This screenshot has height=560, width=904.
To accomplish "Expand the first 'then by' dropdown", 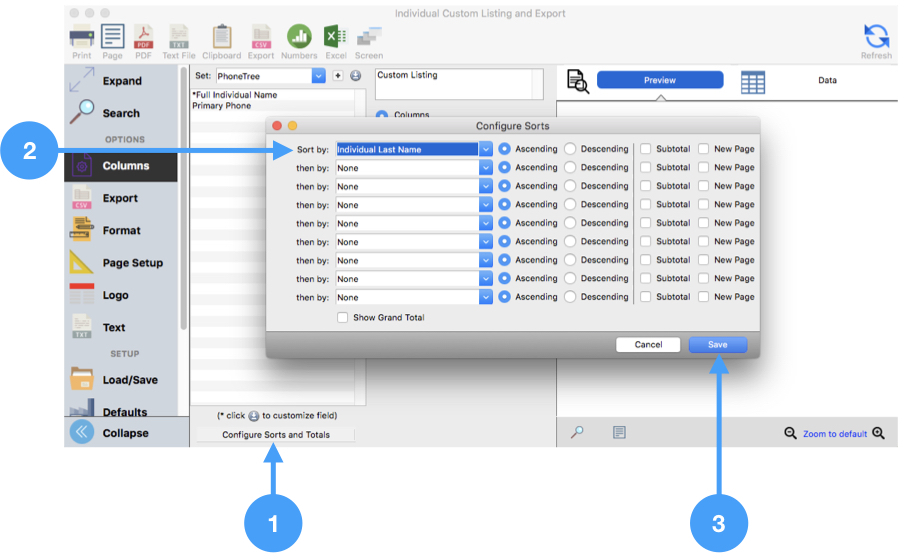I will click(486, 168).
